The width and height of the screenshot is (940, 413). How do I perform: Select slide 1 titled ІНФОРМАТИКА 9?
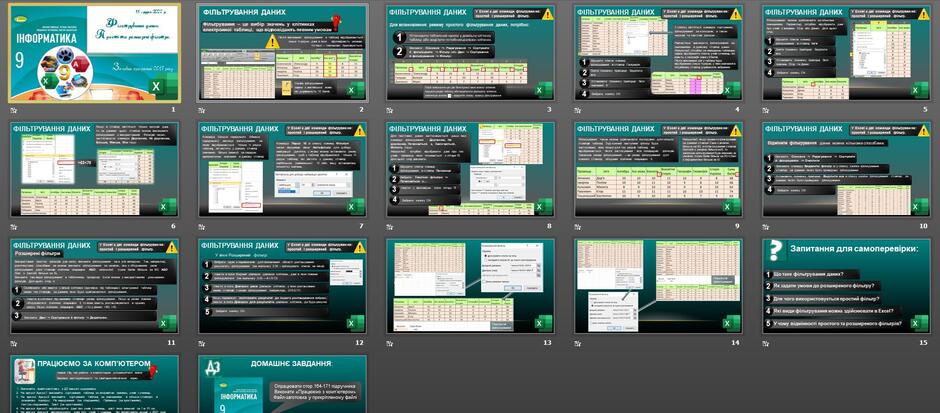pyautogui.click(x=94, y=53)
